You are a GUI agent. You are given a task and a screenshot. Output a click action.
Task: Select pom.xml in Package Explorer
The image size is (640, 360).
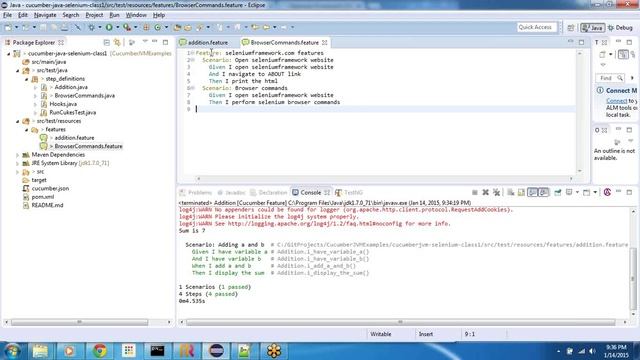coord(43,197)
